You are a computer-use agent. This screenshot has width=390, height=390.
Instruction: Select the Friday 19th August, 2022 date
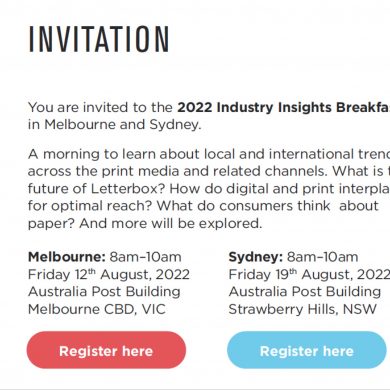309,274
